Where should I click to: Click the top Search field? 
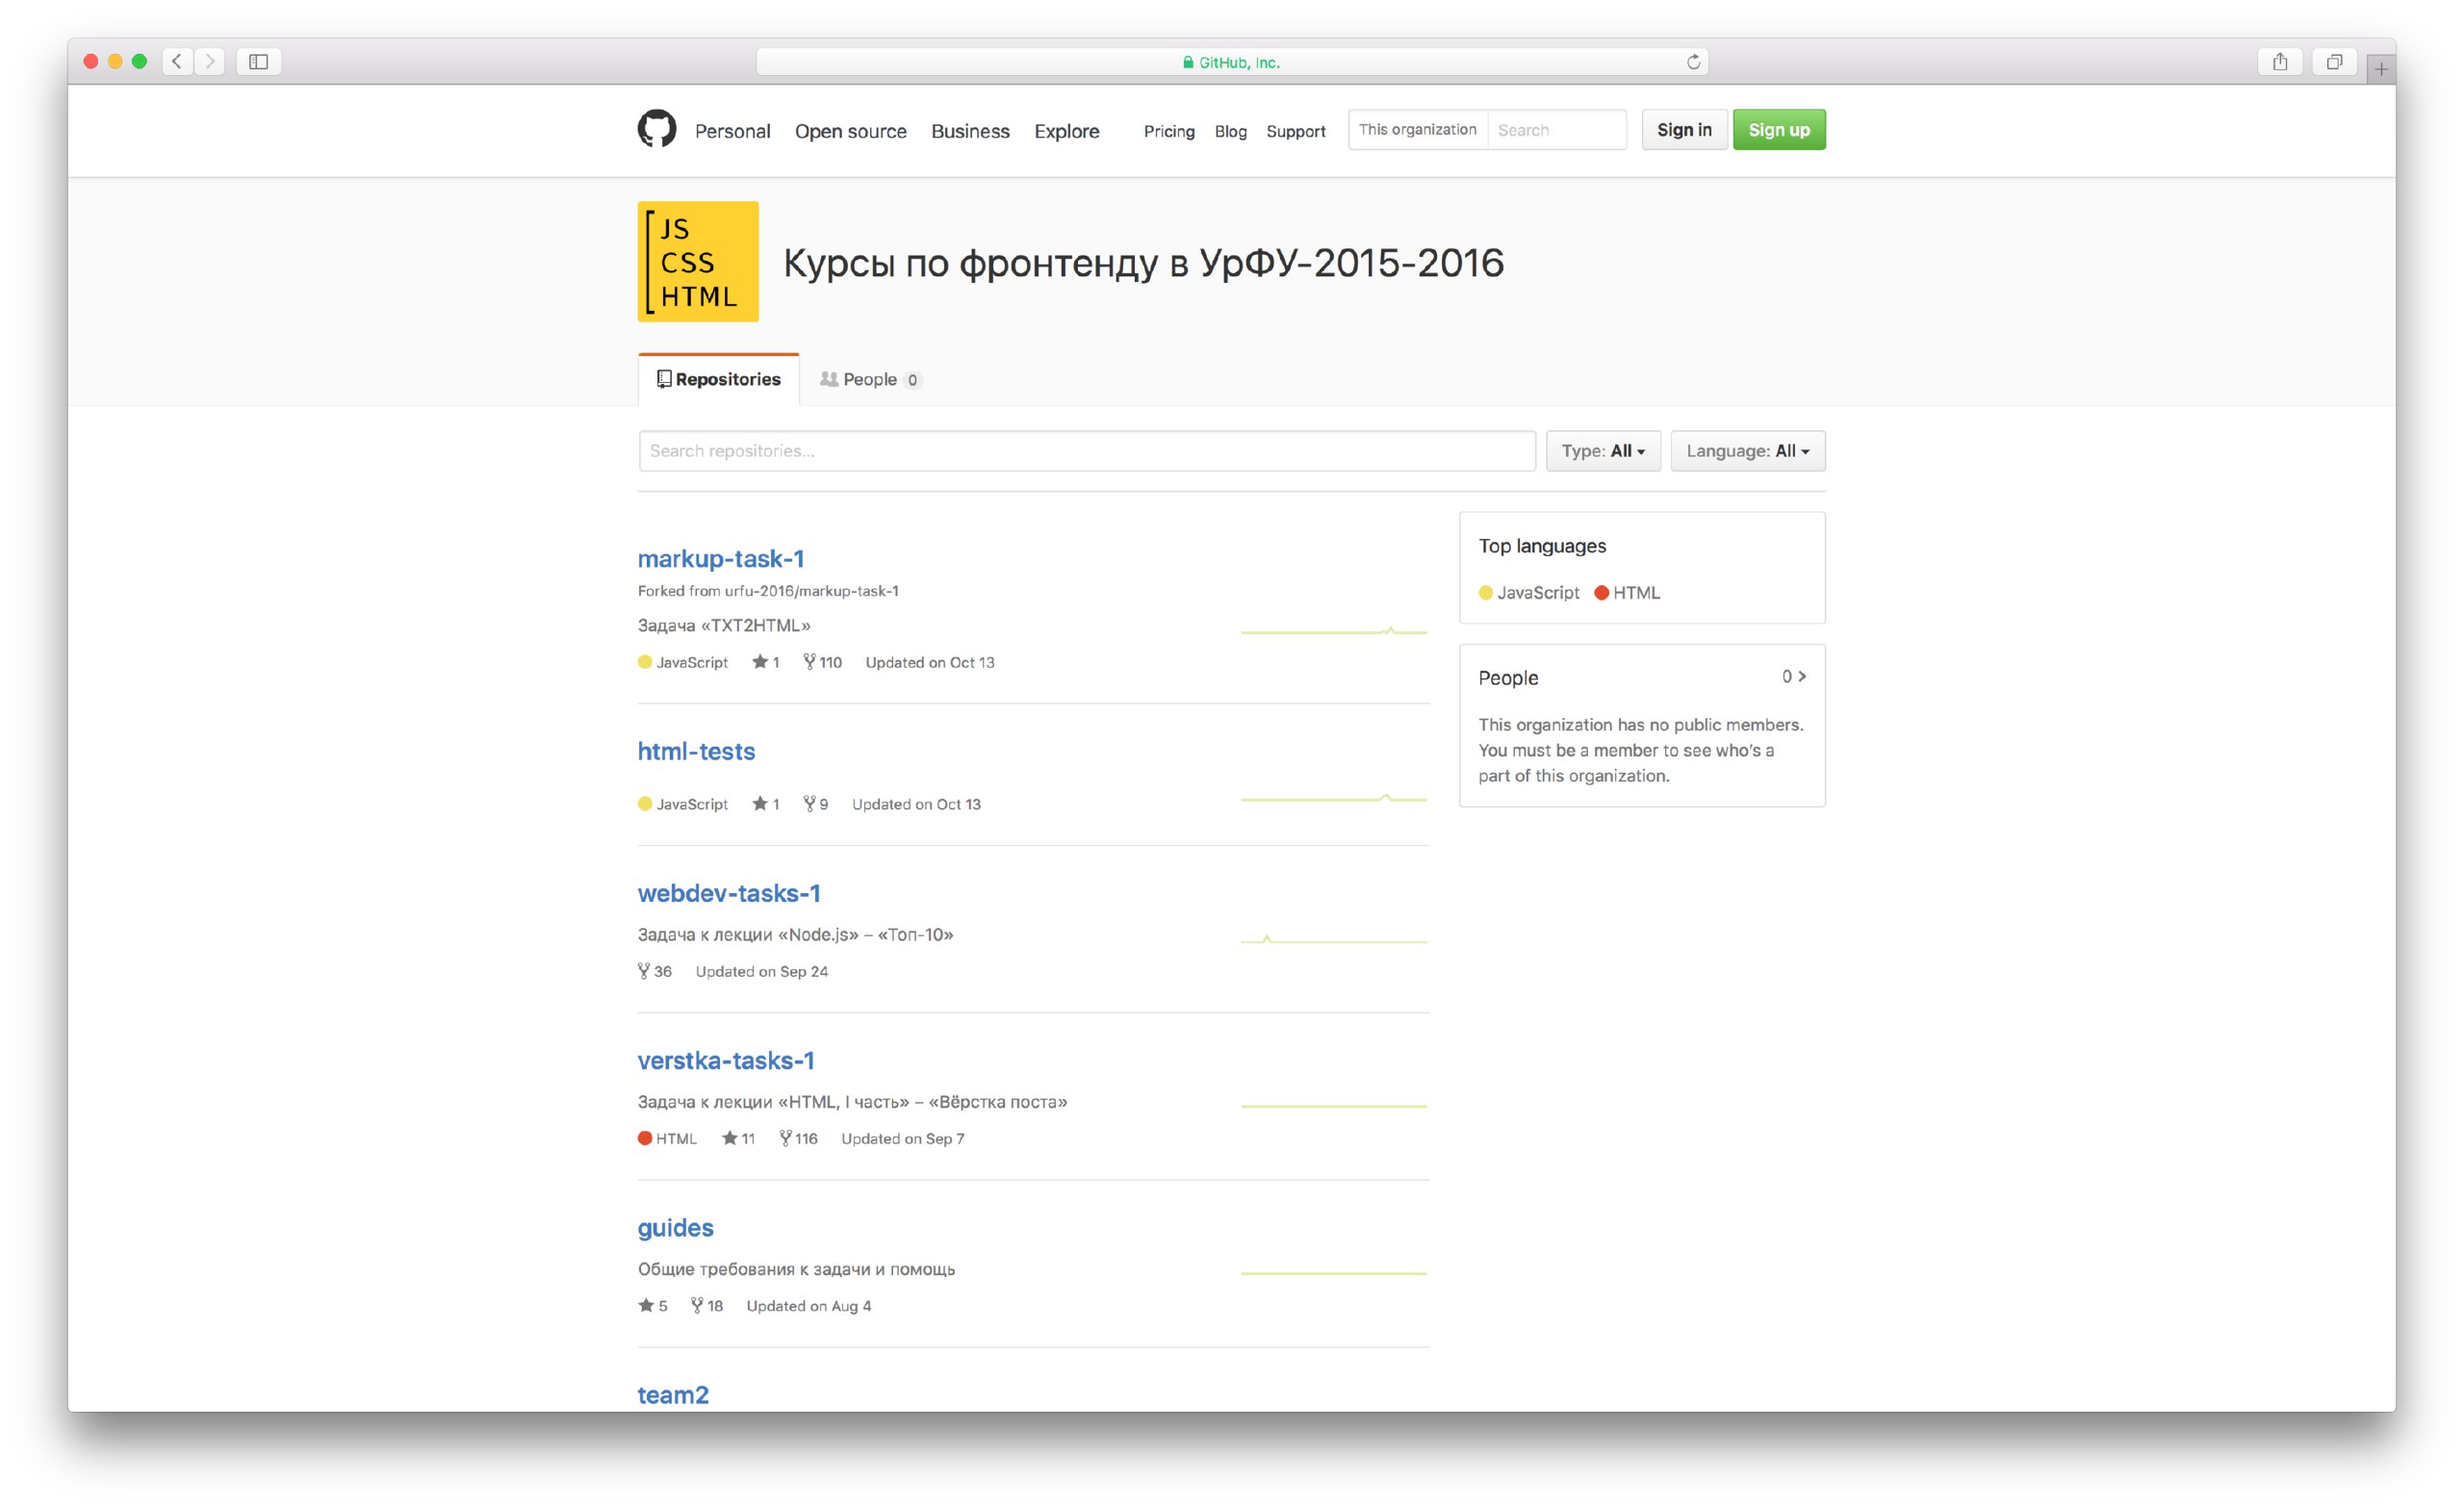click(1556, 130)
